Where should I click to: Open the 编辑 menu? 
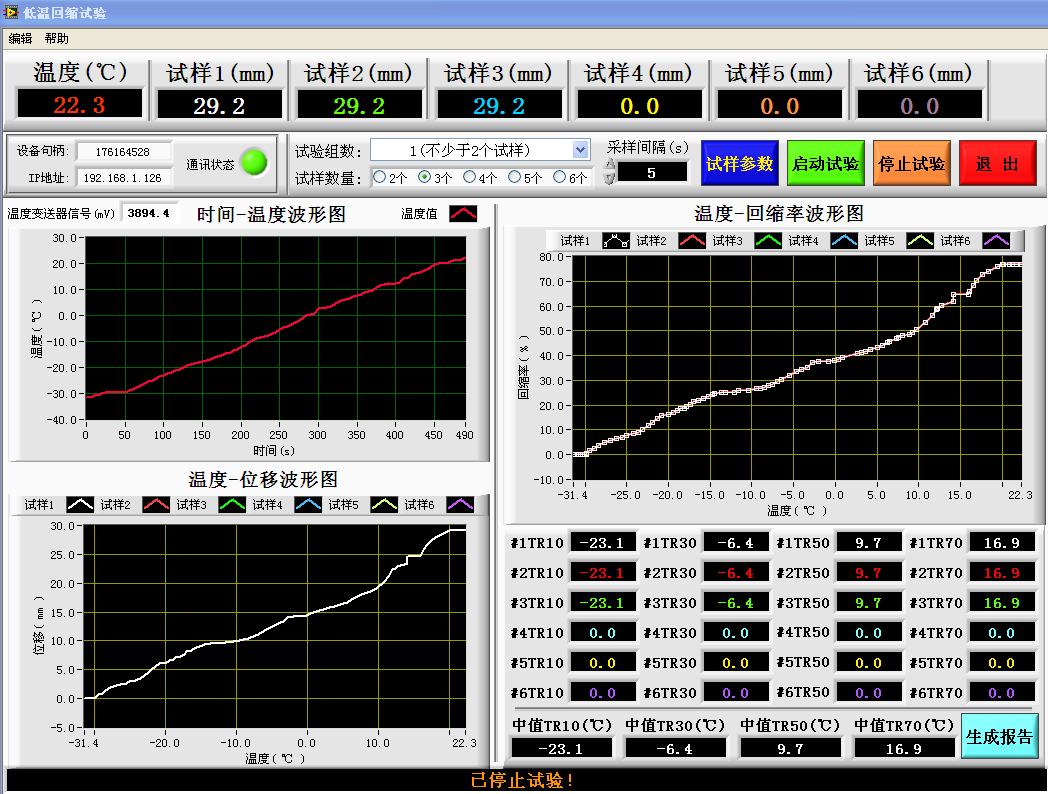pyautogui.click(x=20, y=39)
